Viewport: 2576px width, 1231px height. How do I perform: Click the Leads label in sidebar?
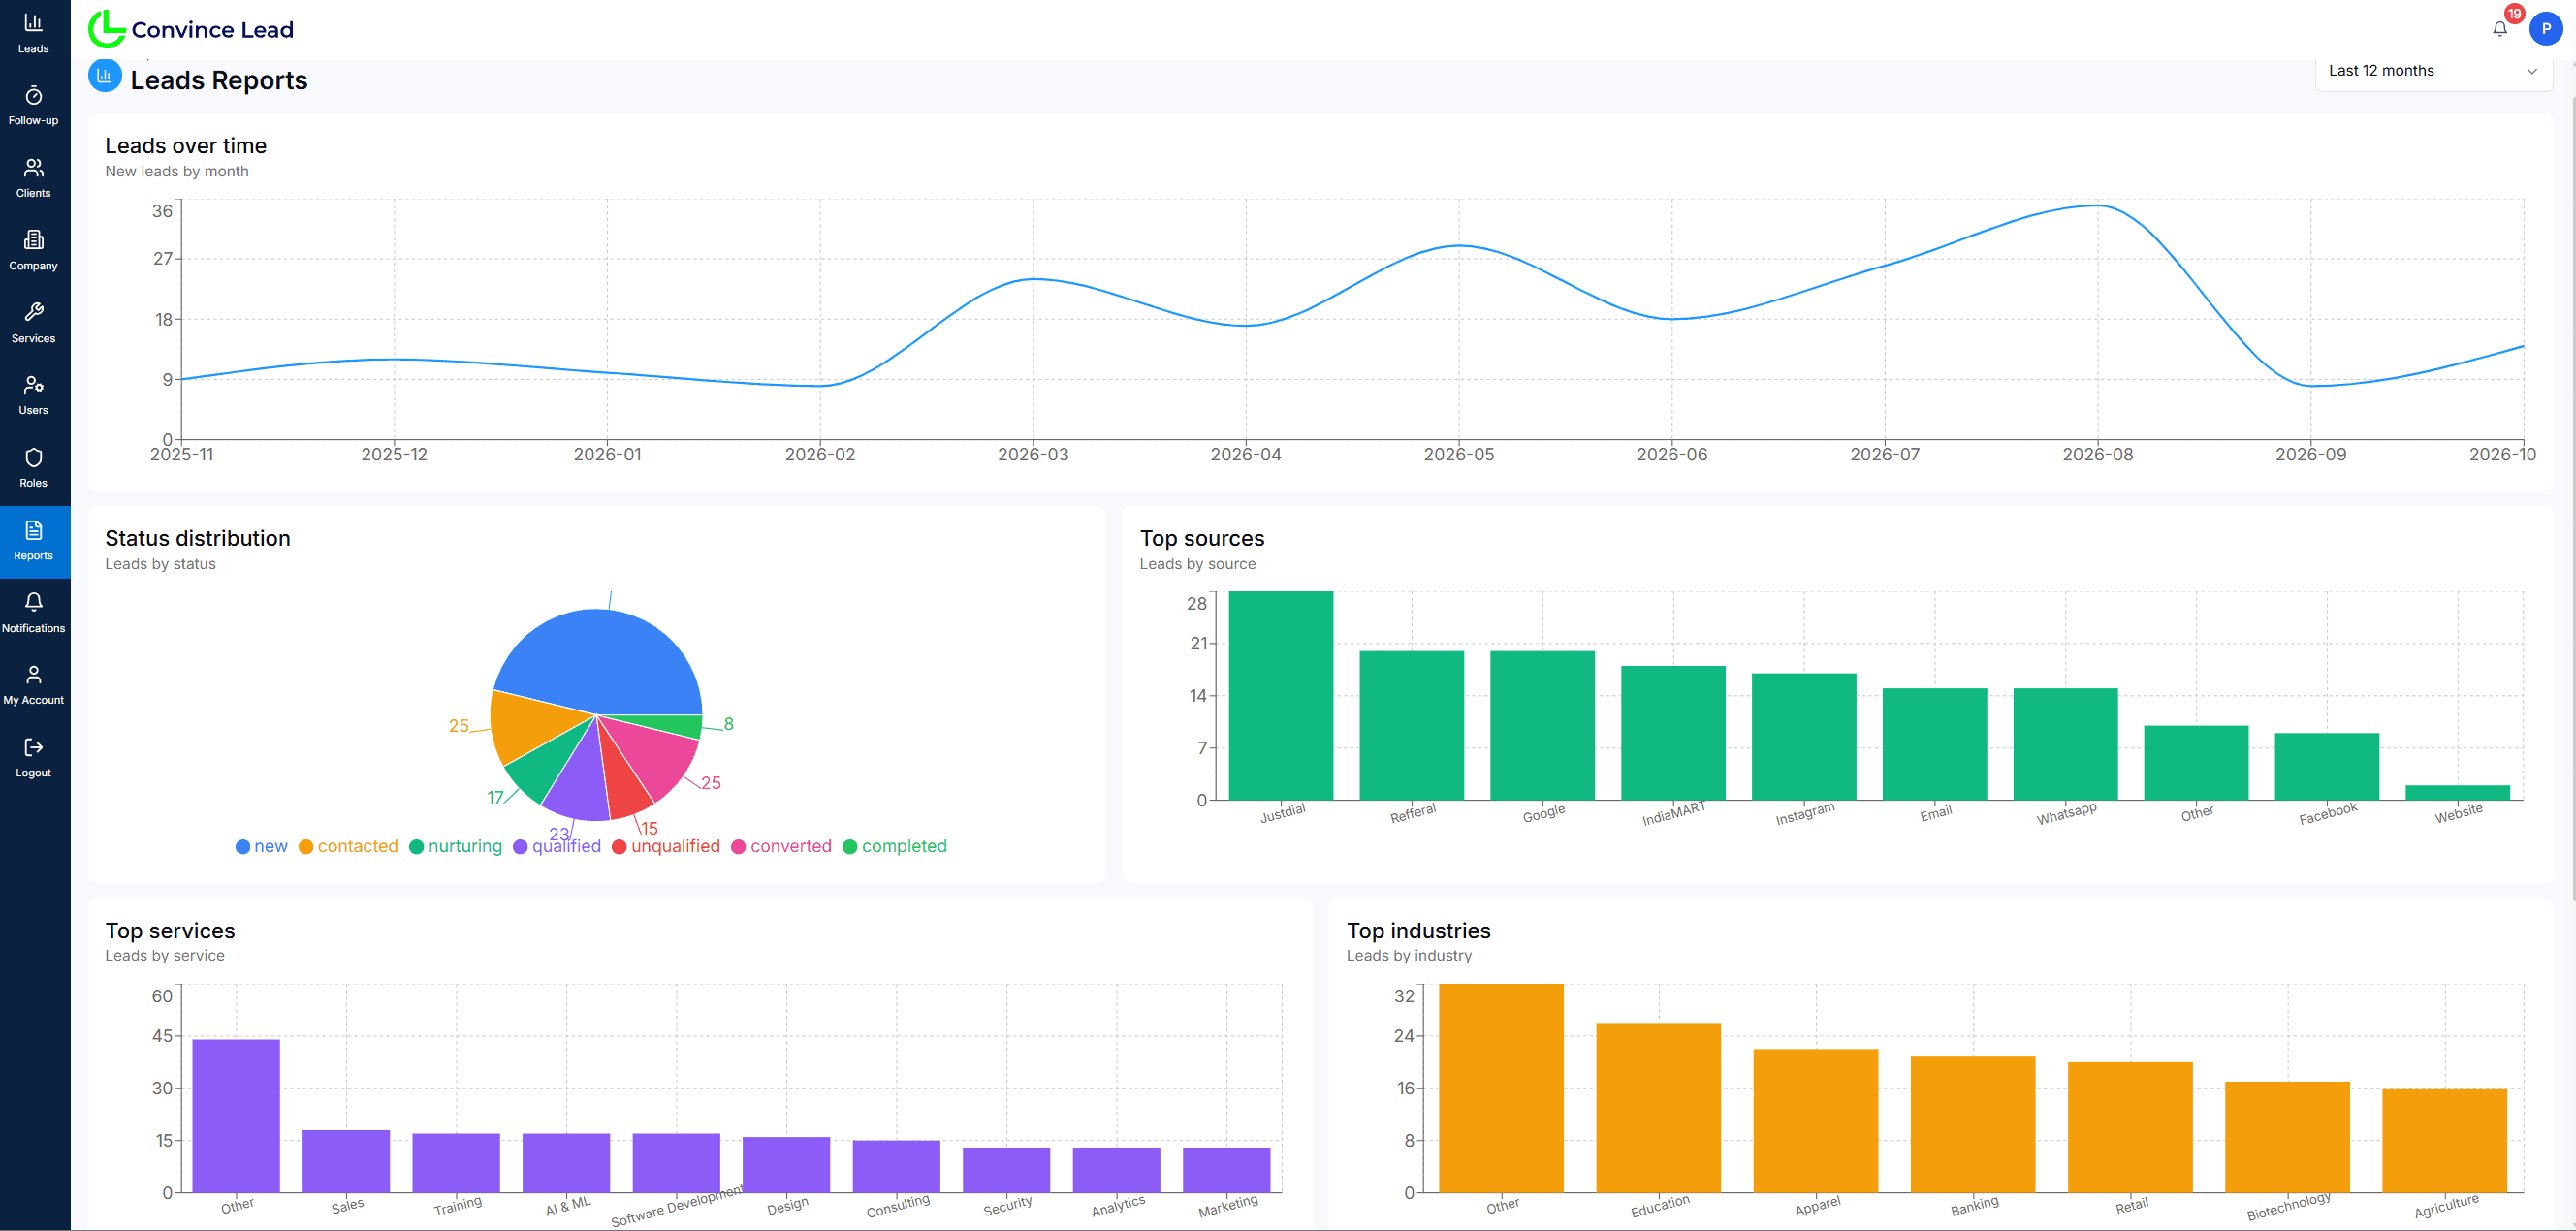coord(33,49)
